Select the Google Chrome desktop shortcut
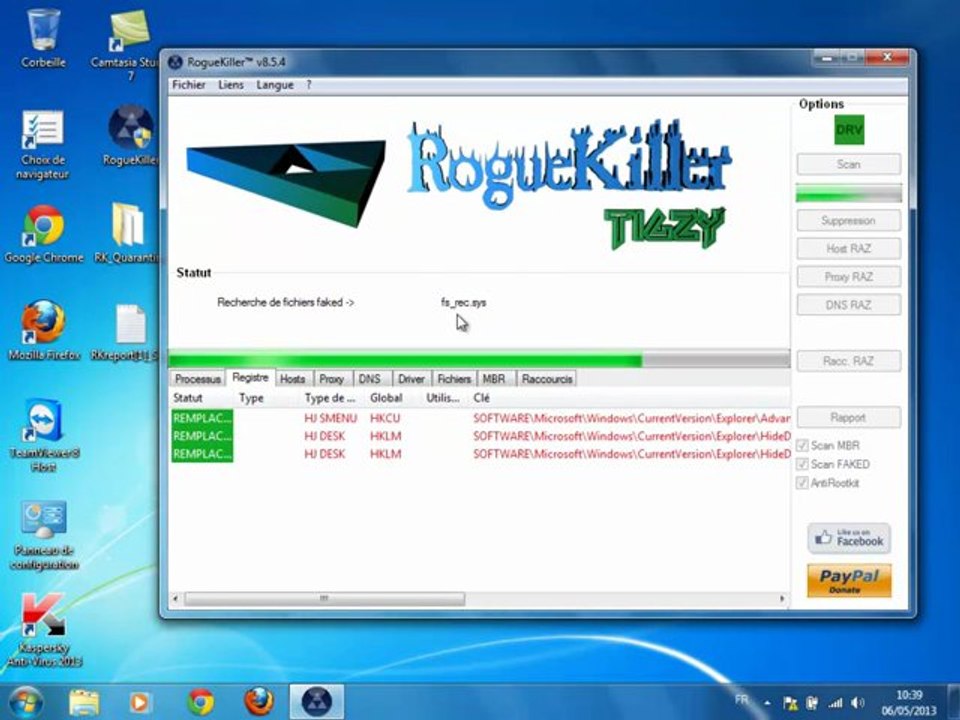Image resolution: width=960 pixels, height=720 pixels. (x=43, y=234)
